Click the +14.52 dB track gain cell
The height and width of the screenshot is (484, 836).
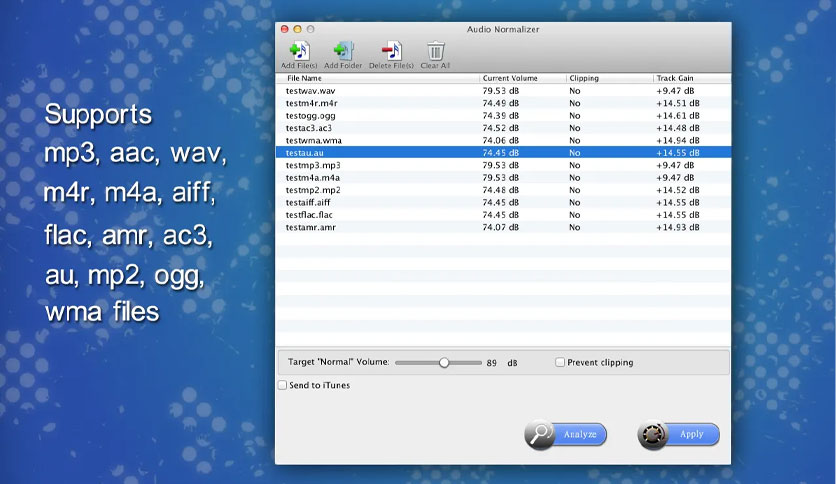(x=678, y=190)
